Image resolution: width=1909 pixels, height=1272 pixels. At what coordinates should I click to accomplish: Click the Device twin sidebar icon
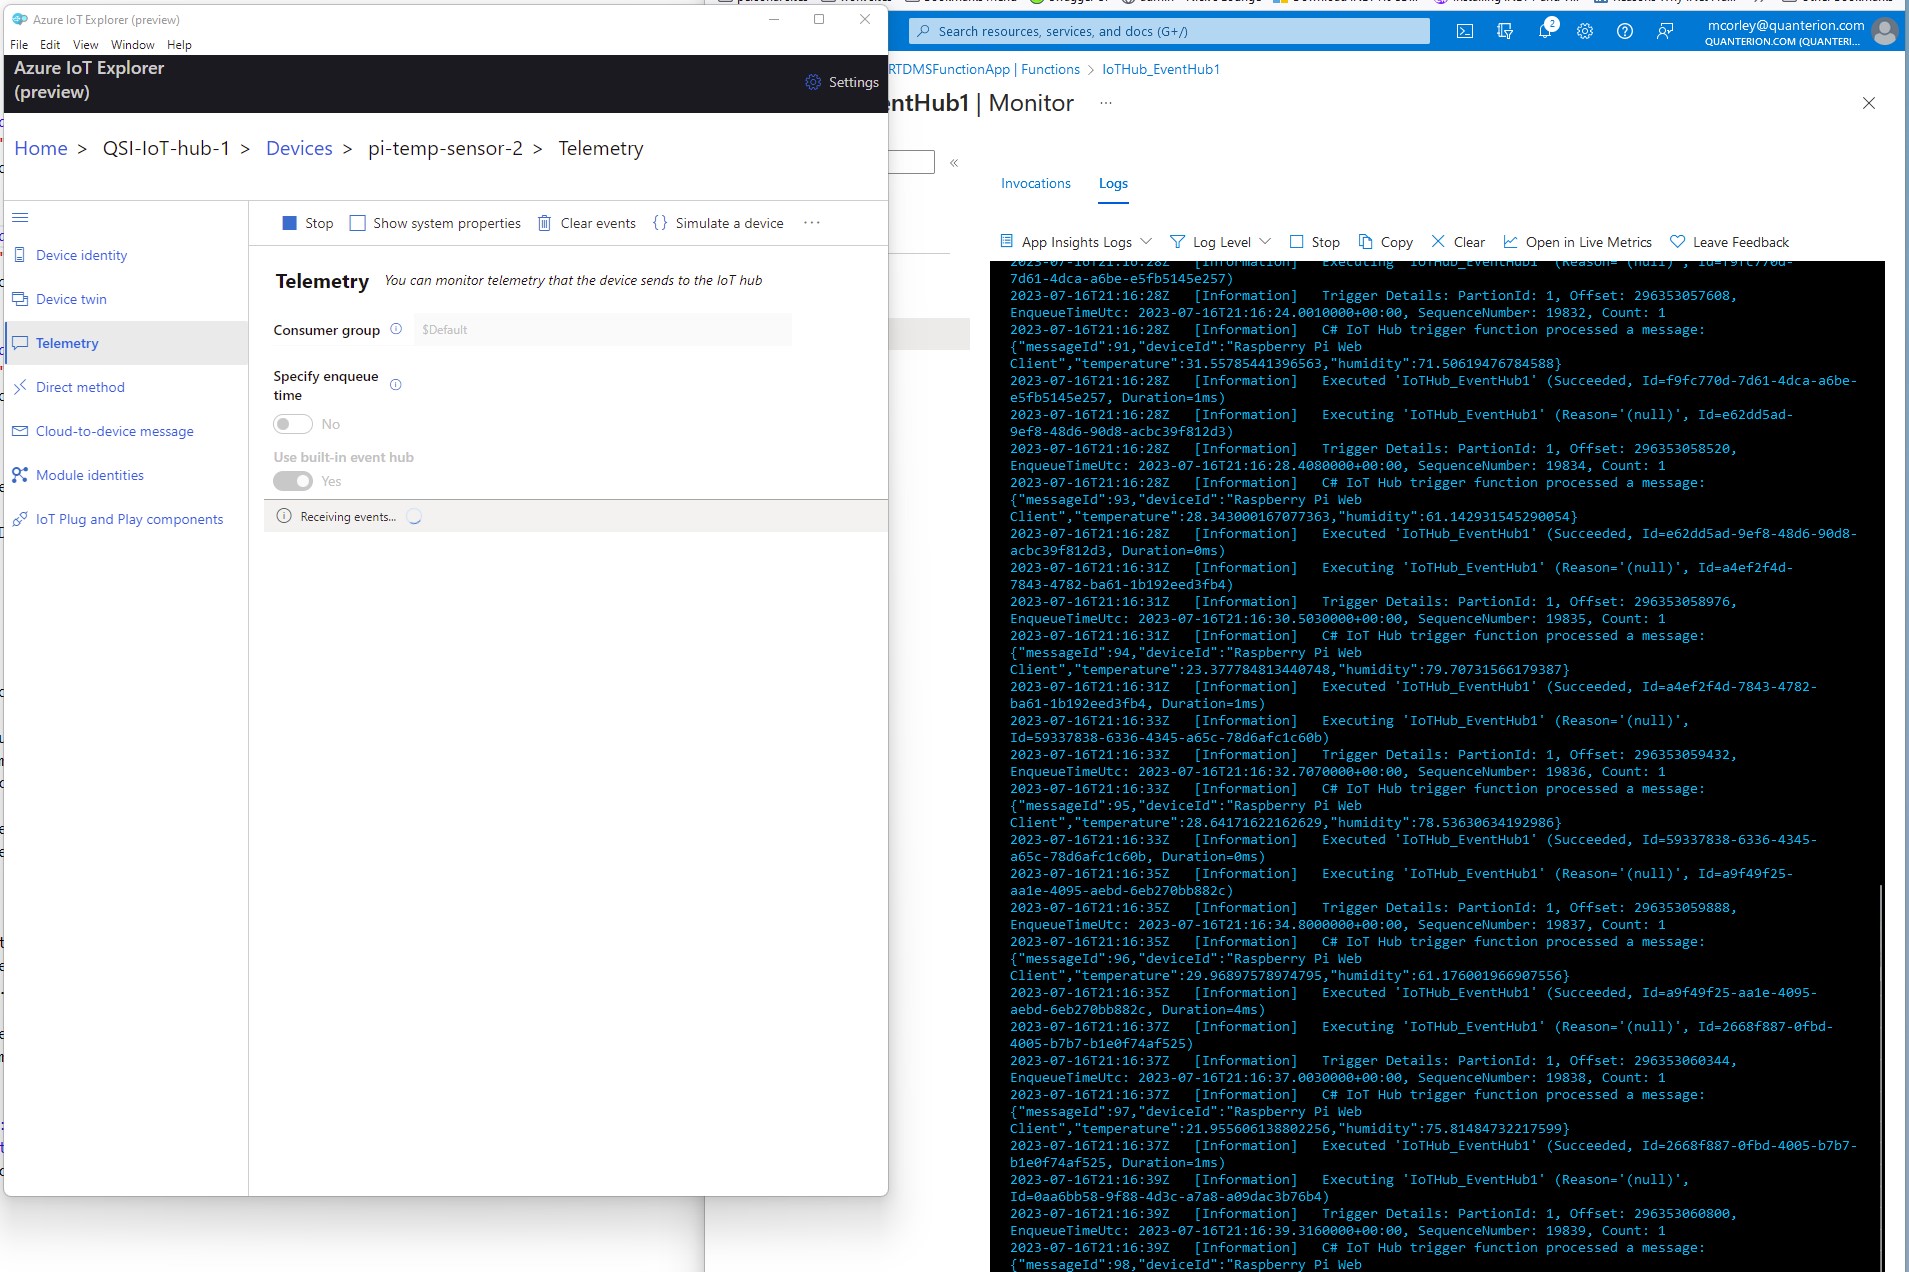[20, 299]
